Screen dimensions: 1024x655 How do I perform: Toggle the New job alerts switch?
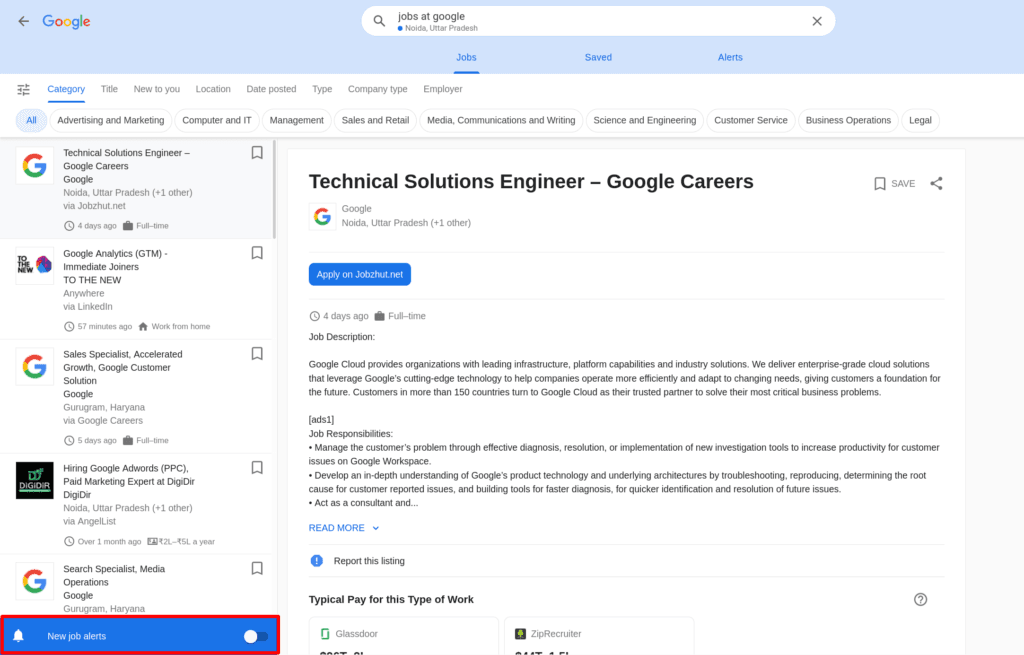255,636
